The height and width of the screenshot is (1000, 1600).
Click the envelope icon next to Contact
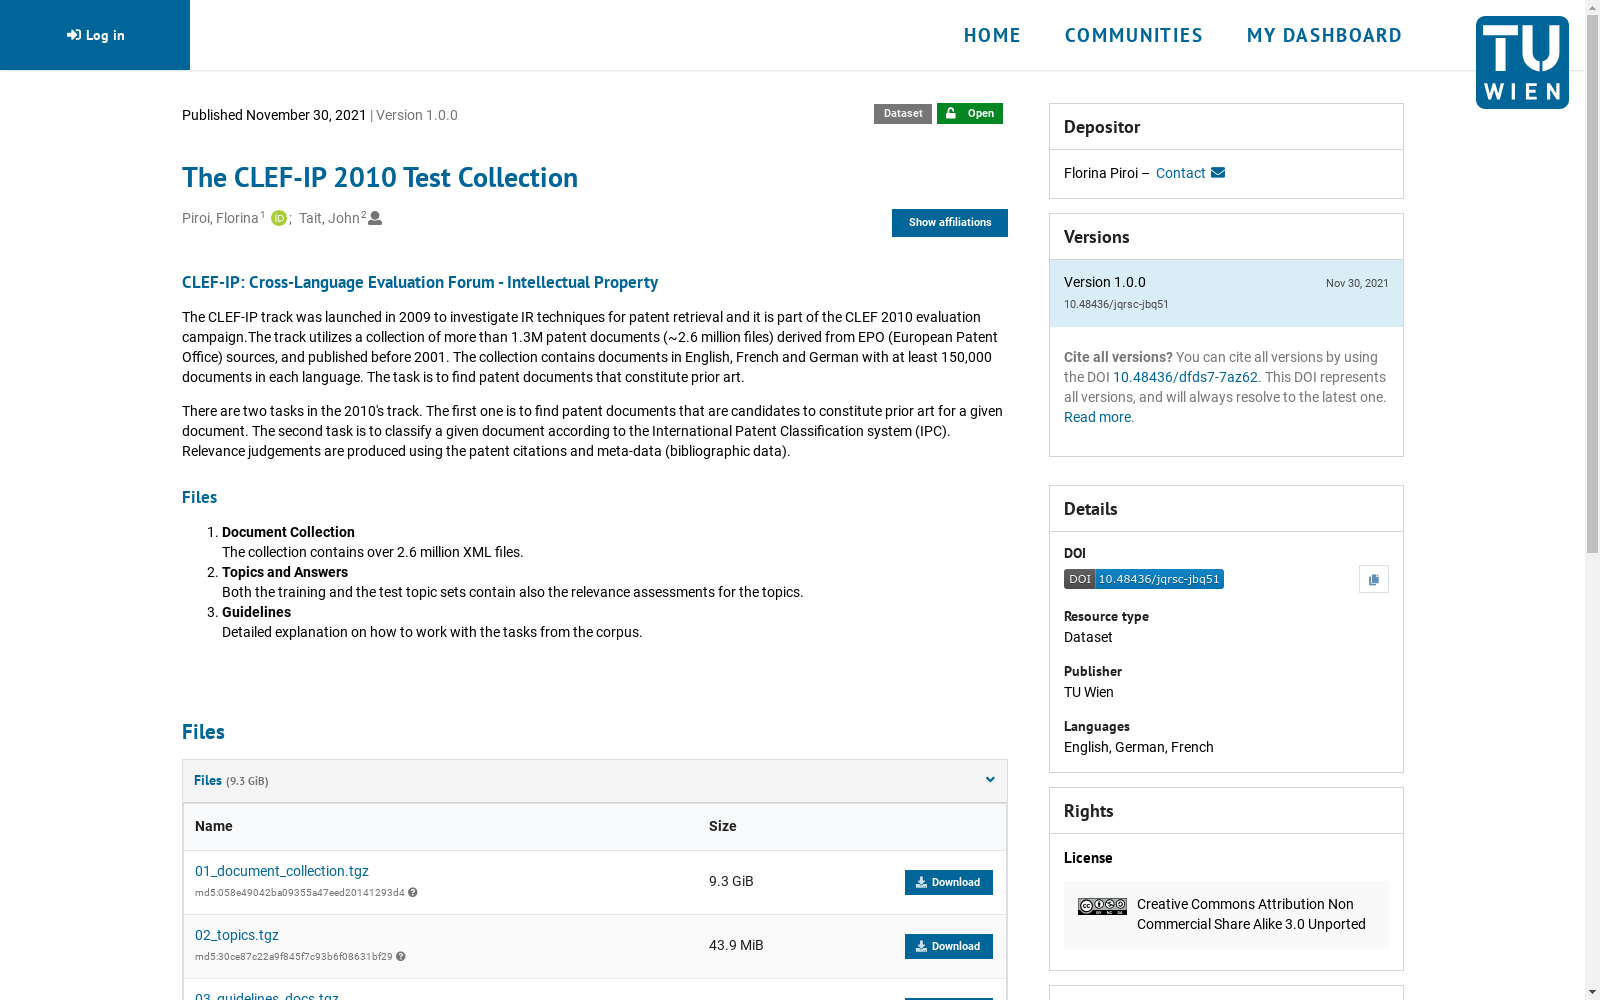1218,173
